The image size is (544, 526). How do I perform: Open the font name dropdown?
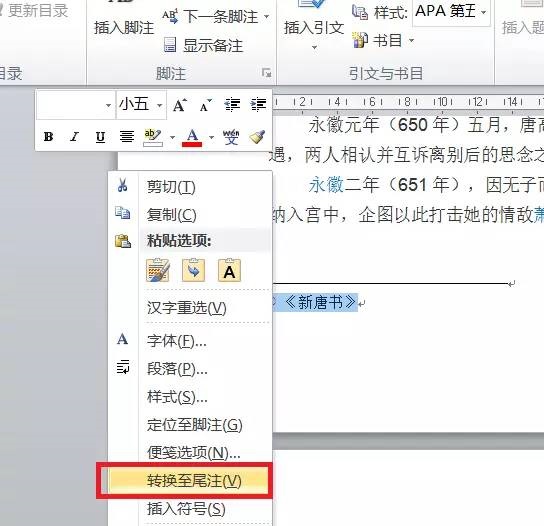tap(108, 105)
